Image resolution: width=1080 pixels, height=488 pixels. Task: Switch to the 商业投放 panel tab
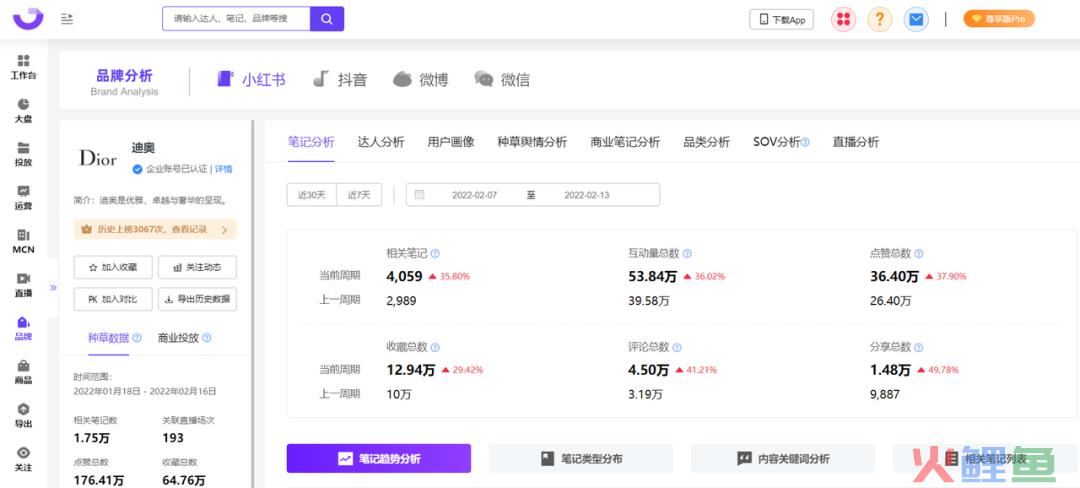(x=178, y=338)
